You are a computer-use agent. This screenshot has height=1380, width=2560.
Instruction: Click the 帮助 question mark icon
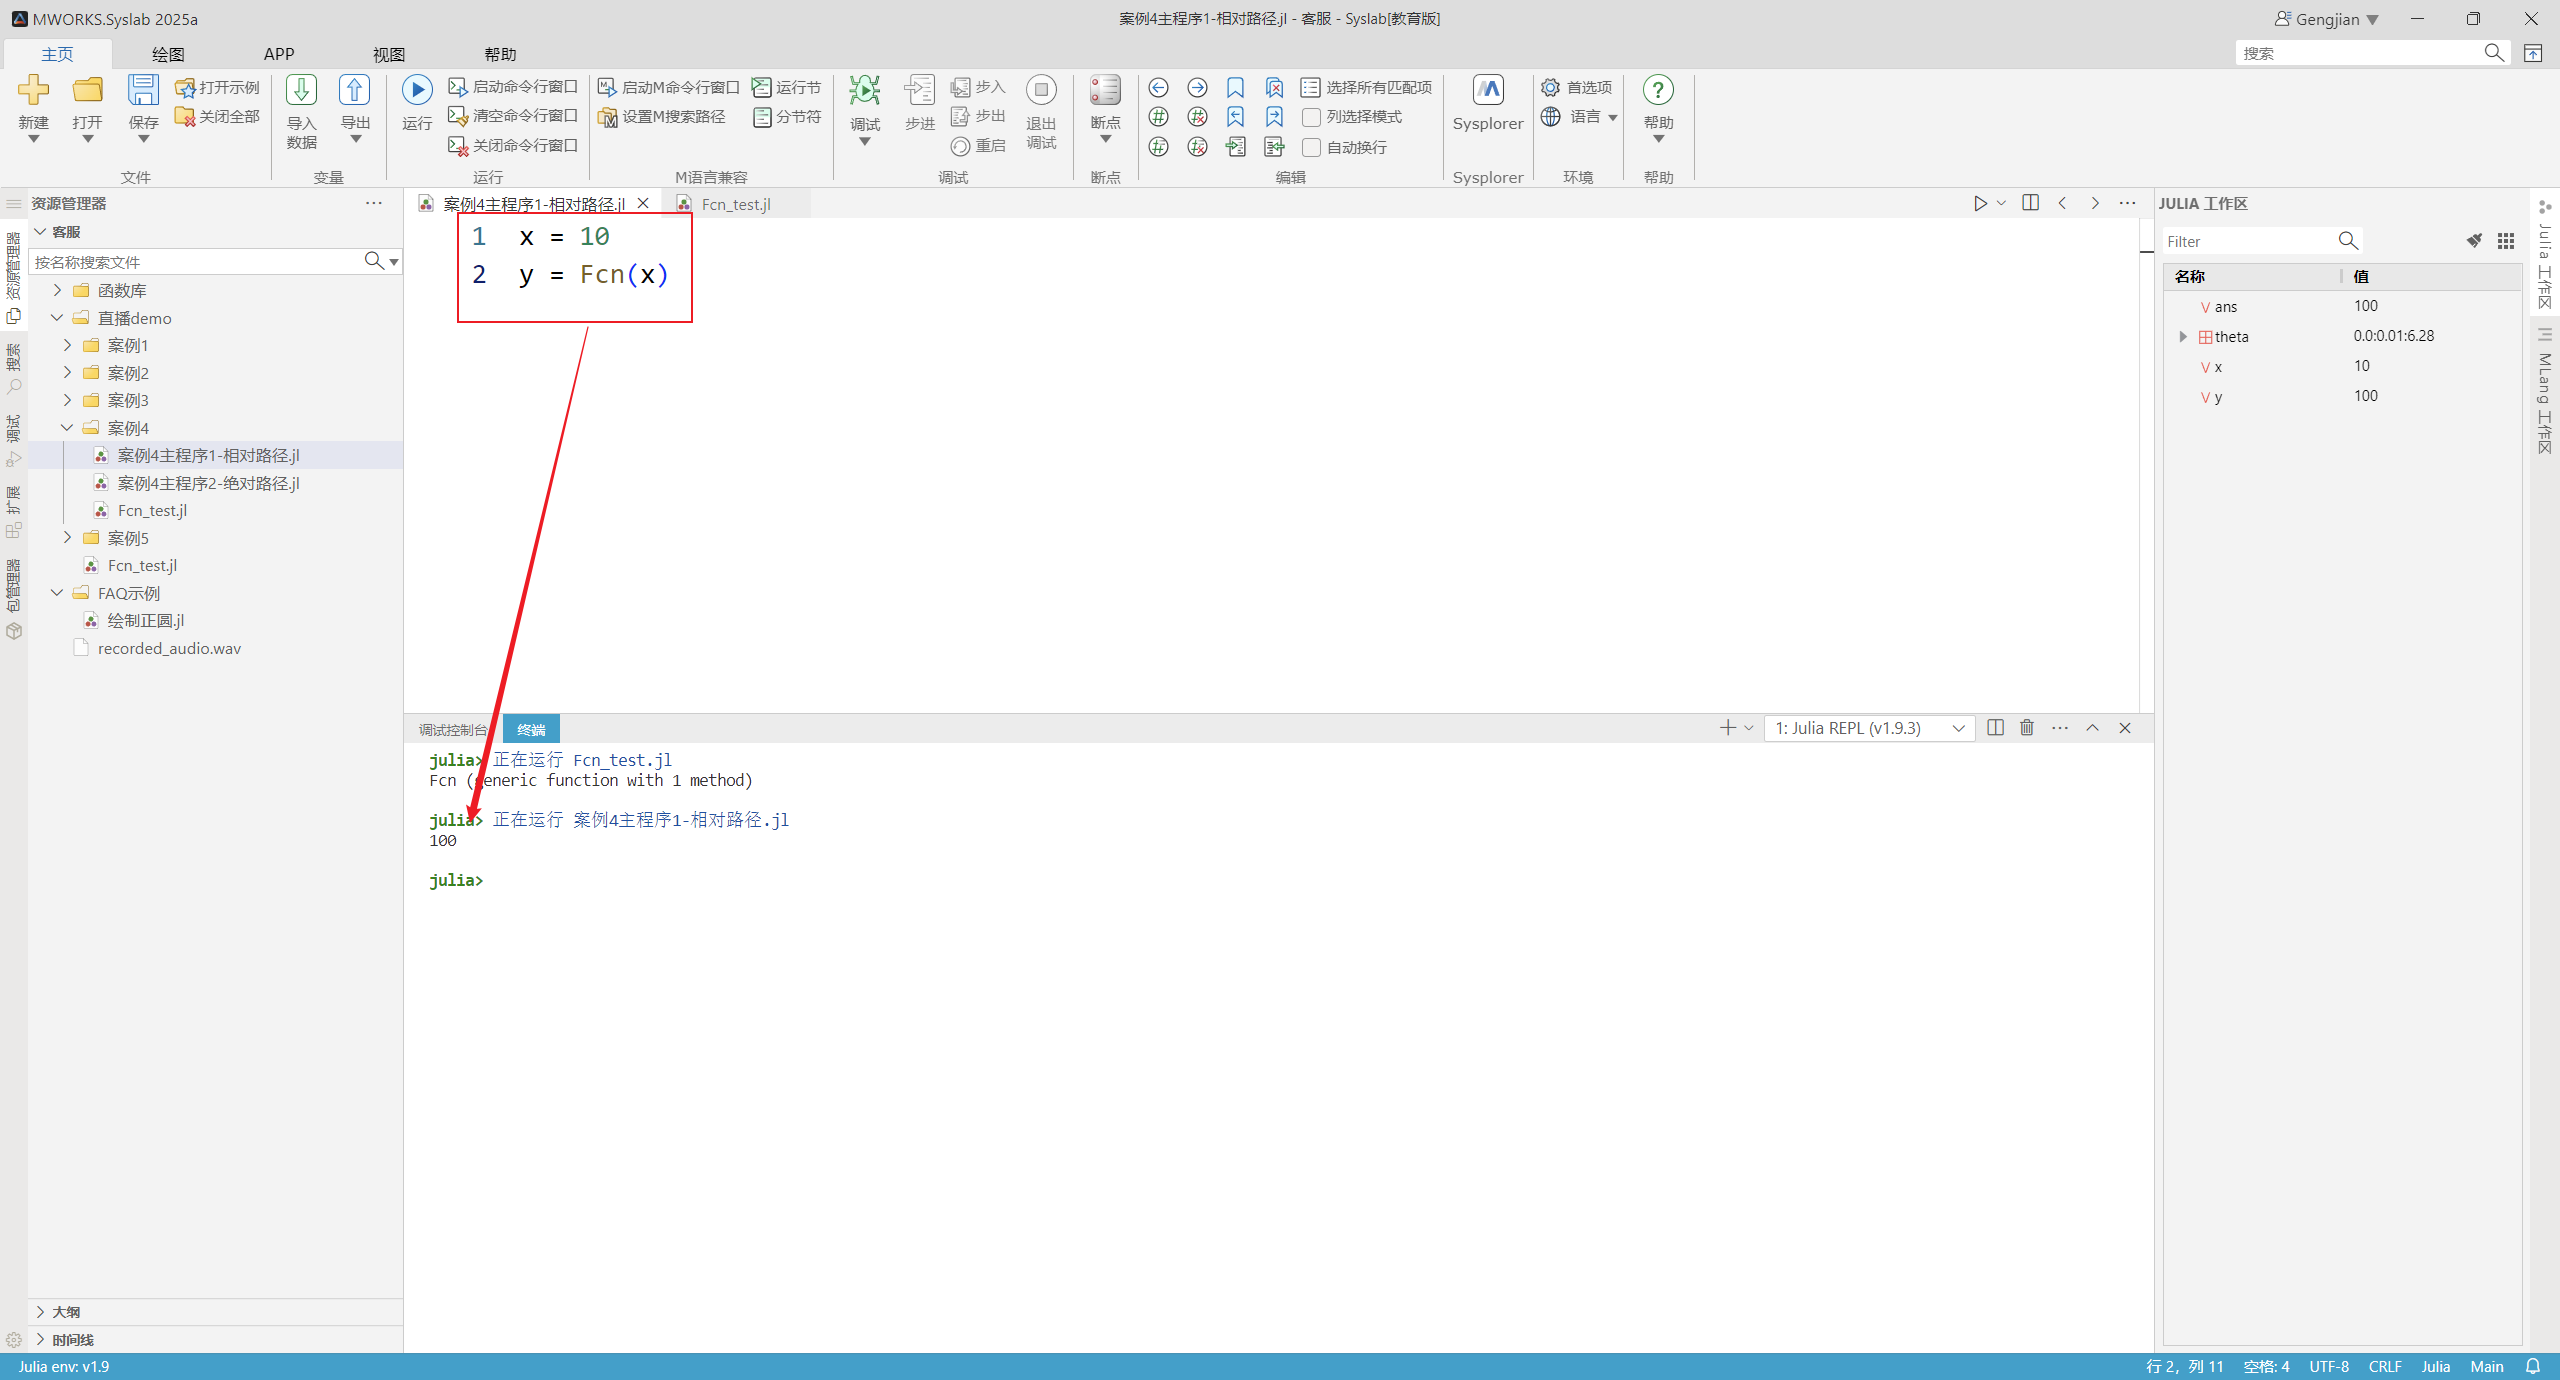click(1658, 90)
